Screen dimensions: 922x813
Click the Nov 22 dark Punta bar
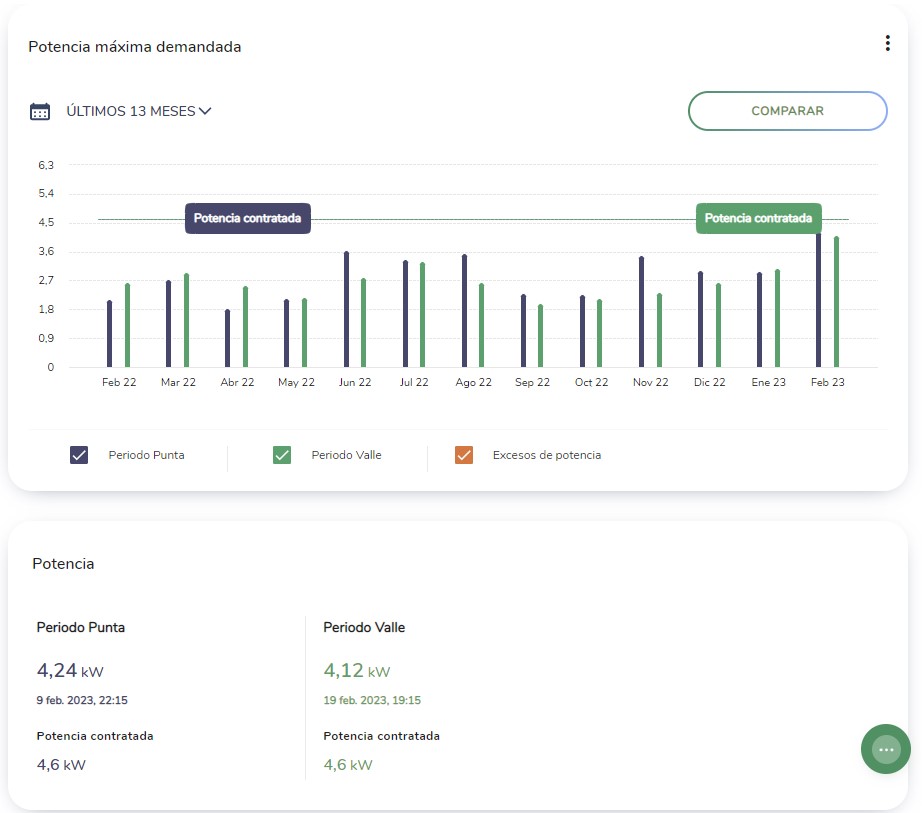coord(642,312)
